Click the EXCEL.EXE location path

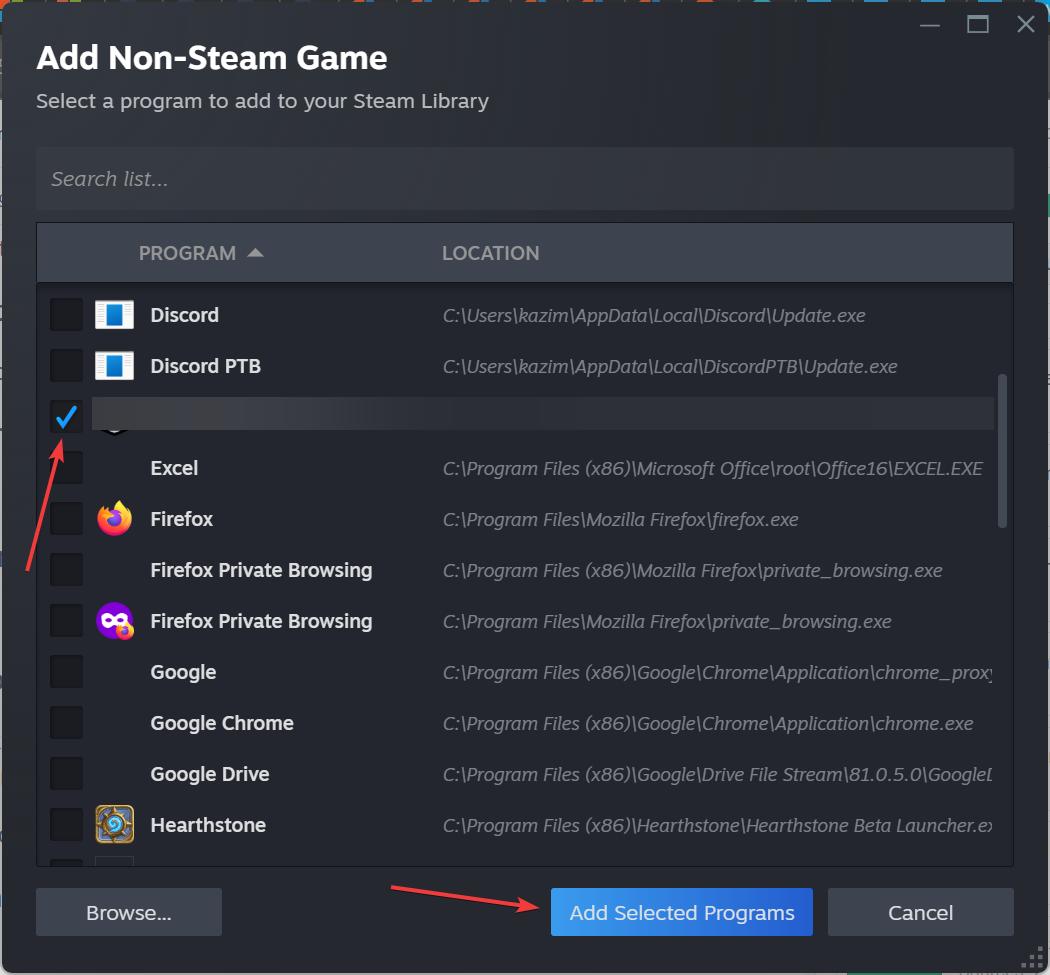pyautogui.click(x=712, y=469)
